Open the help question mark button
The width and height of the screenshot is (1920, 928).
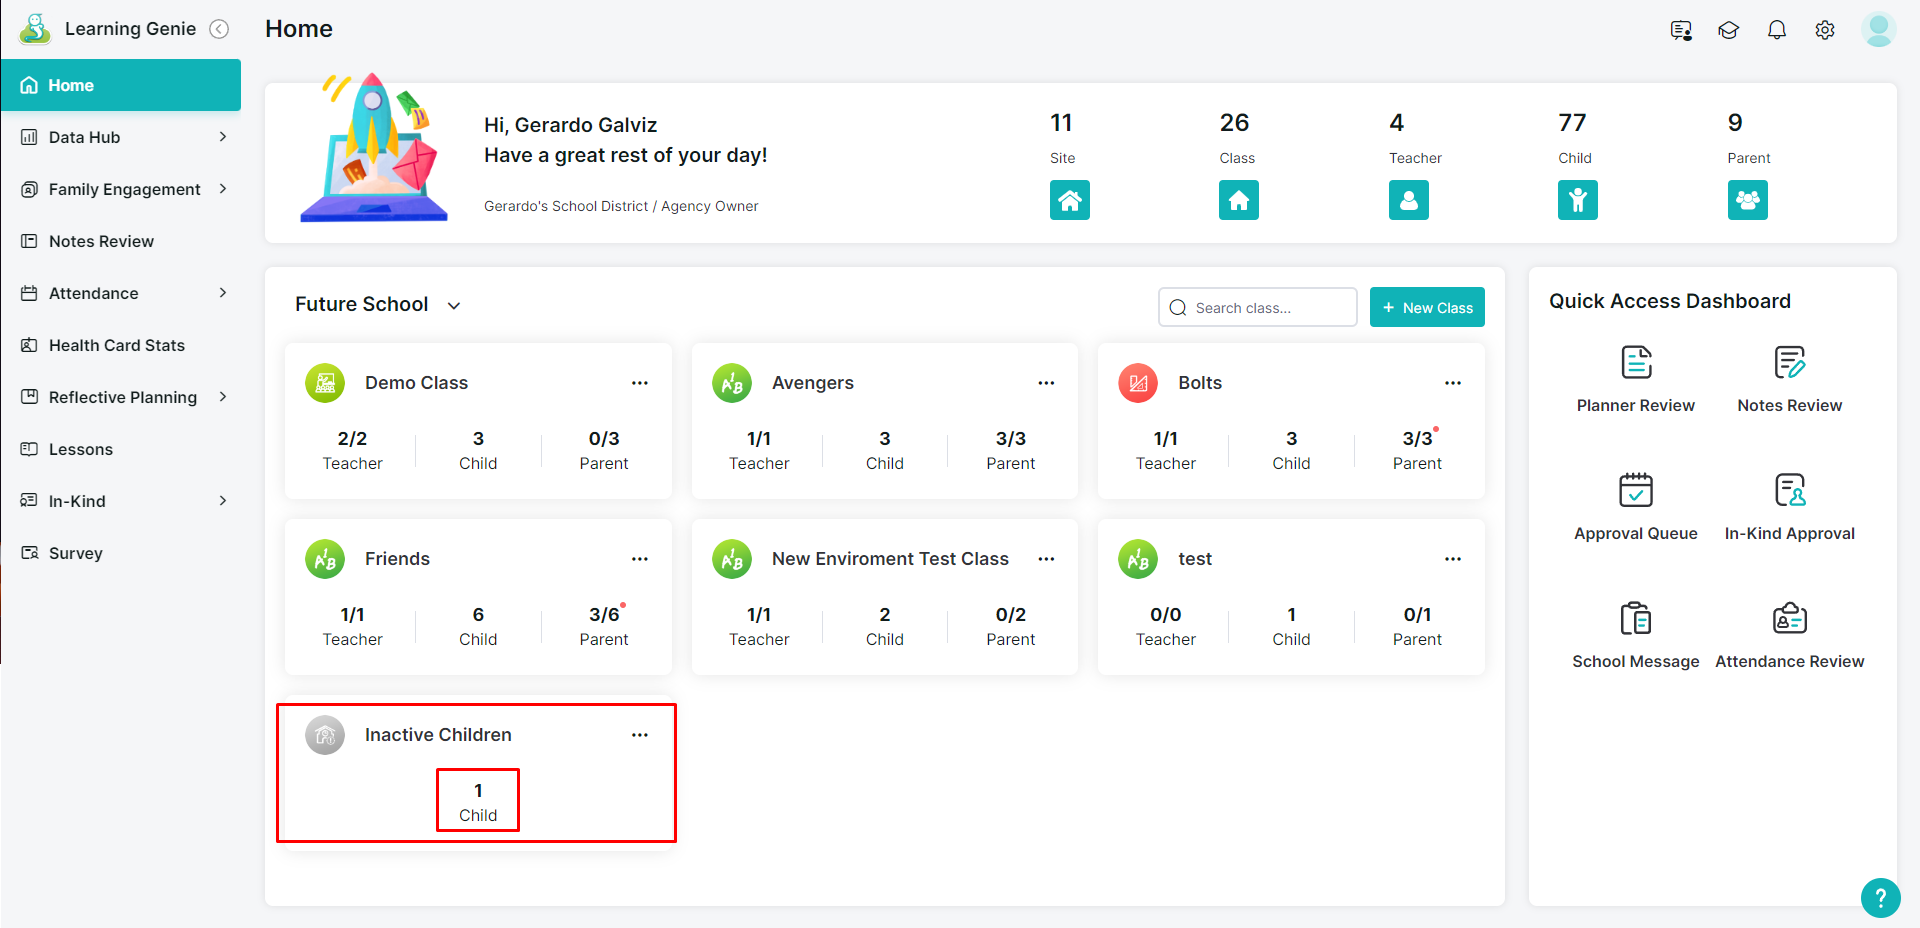pos(1880,897)
